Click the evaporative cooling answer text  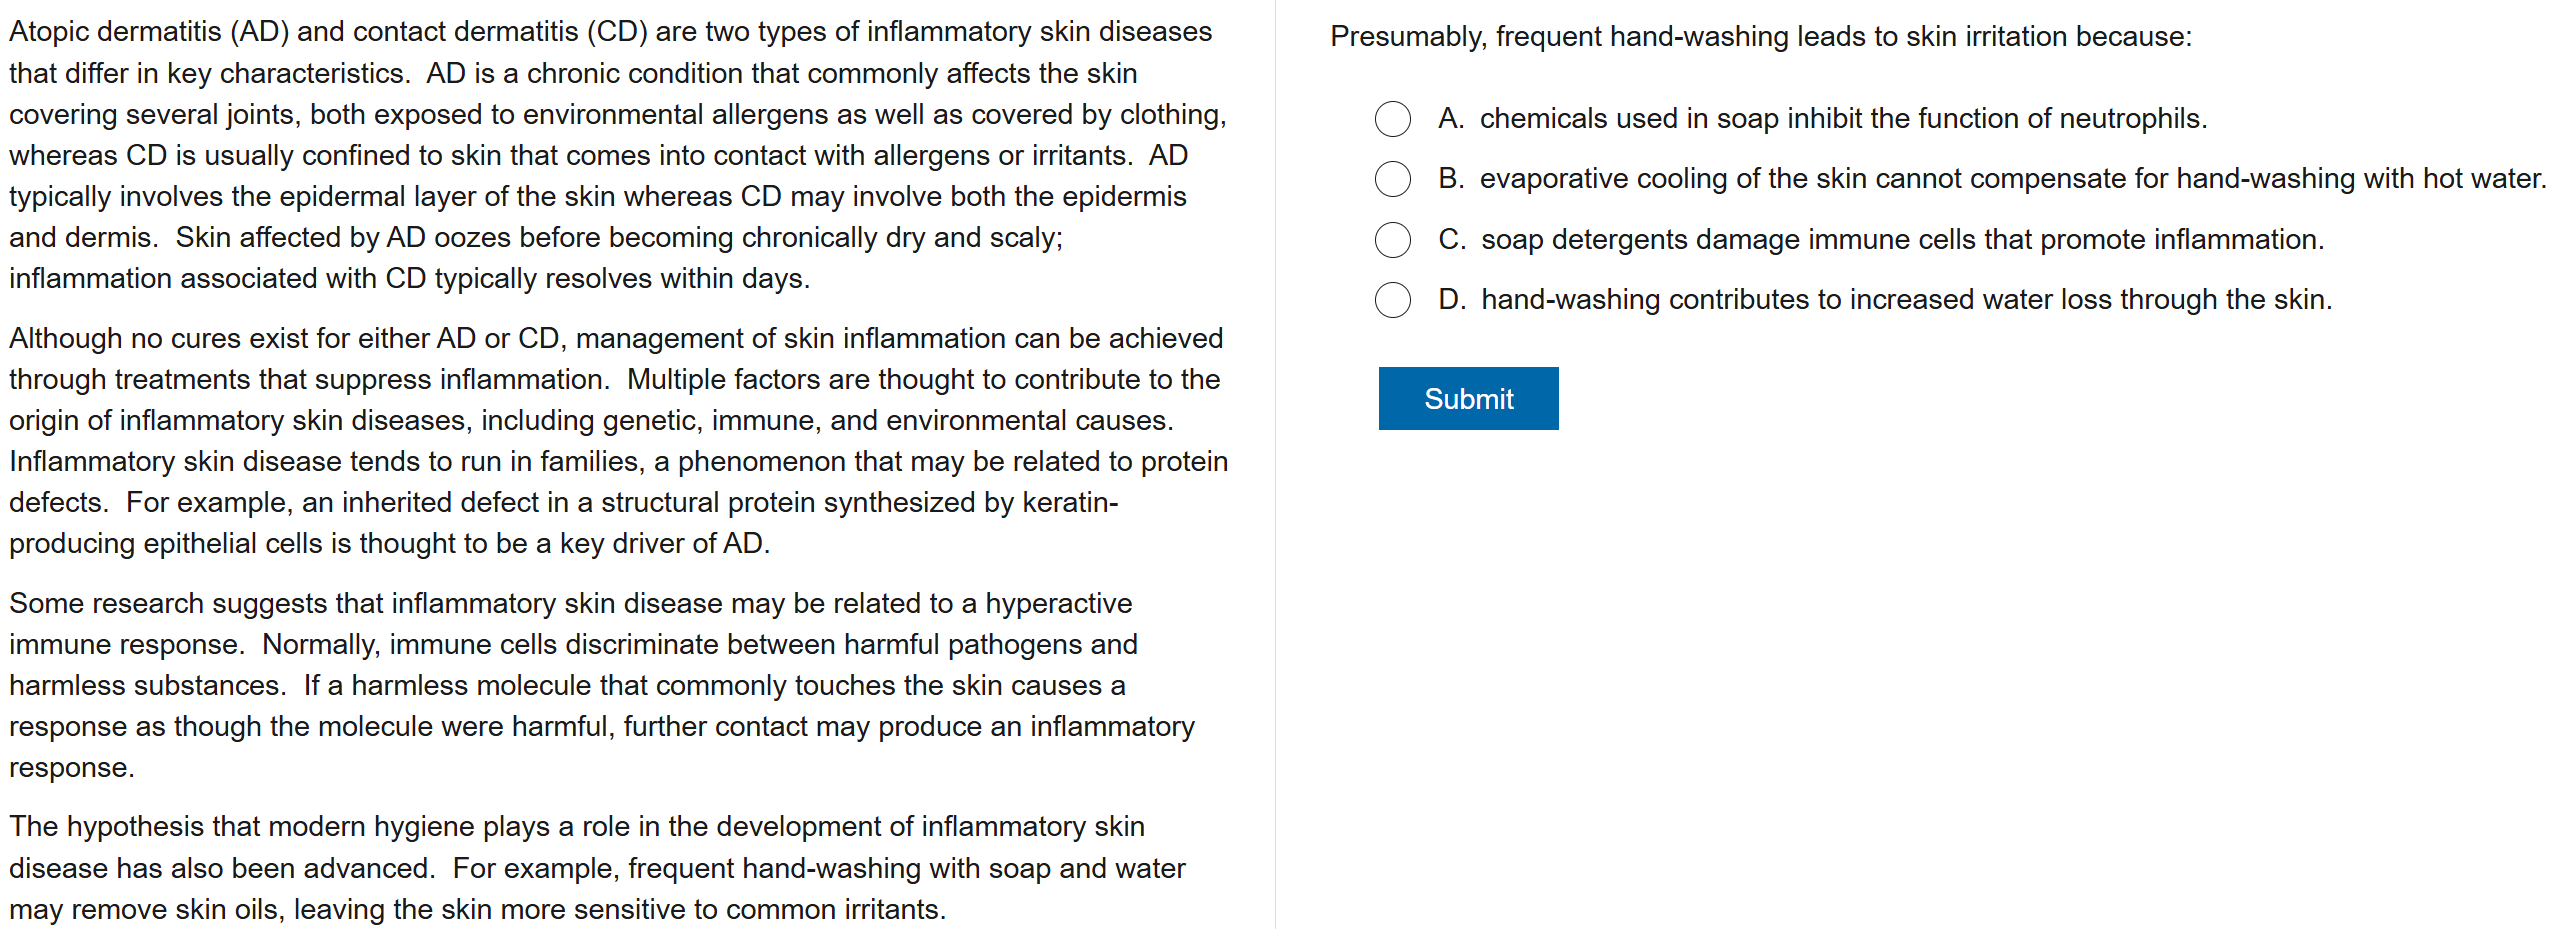point(2012,179)
